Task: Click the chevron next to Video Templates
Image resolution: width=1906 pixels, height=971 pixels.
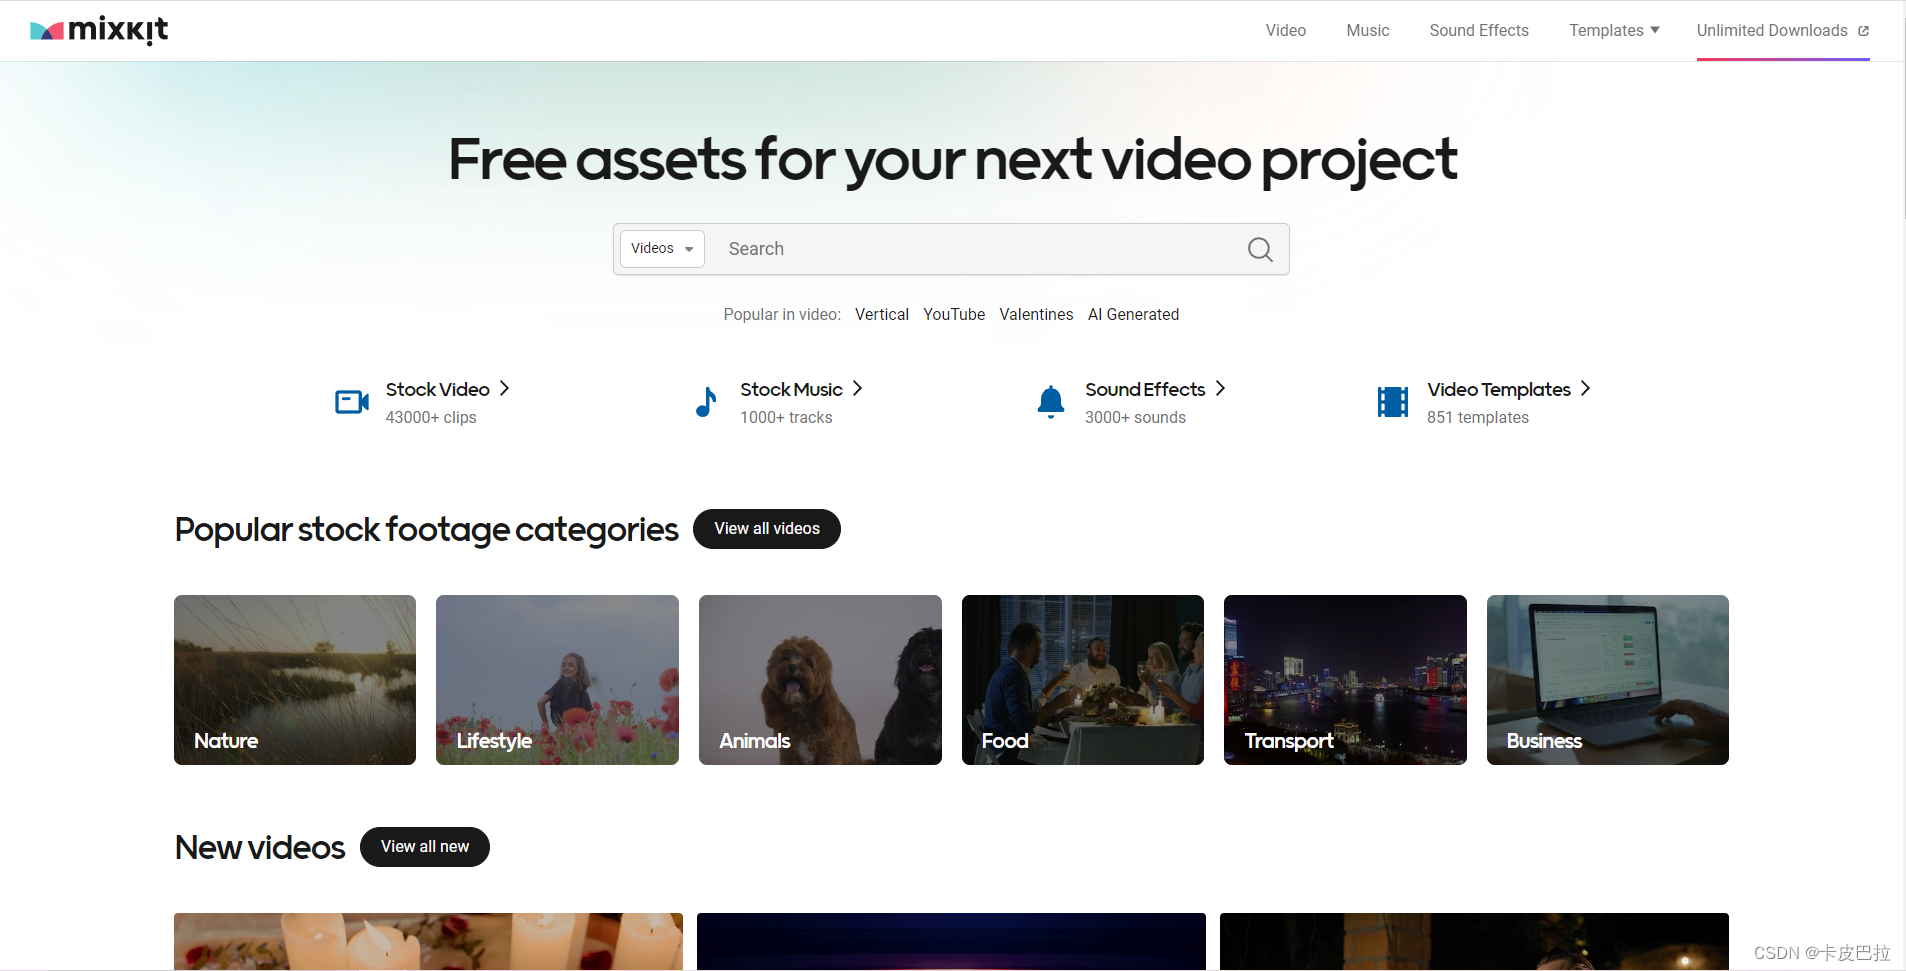Action: pyautogui.click(x=1585, y=388)
